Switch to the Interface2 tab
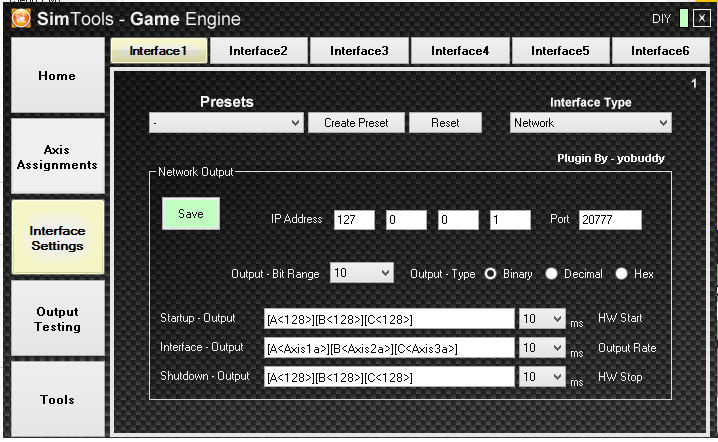The width and height of the screenshot is (718, 442). 258,51
